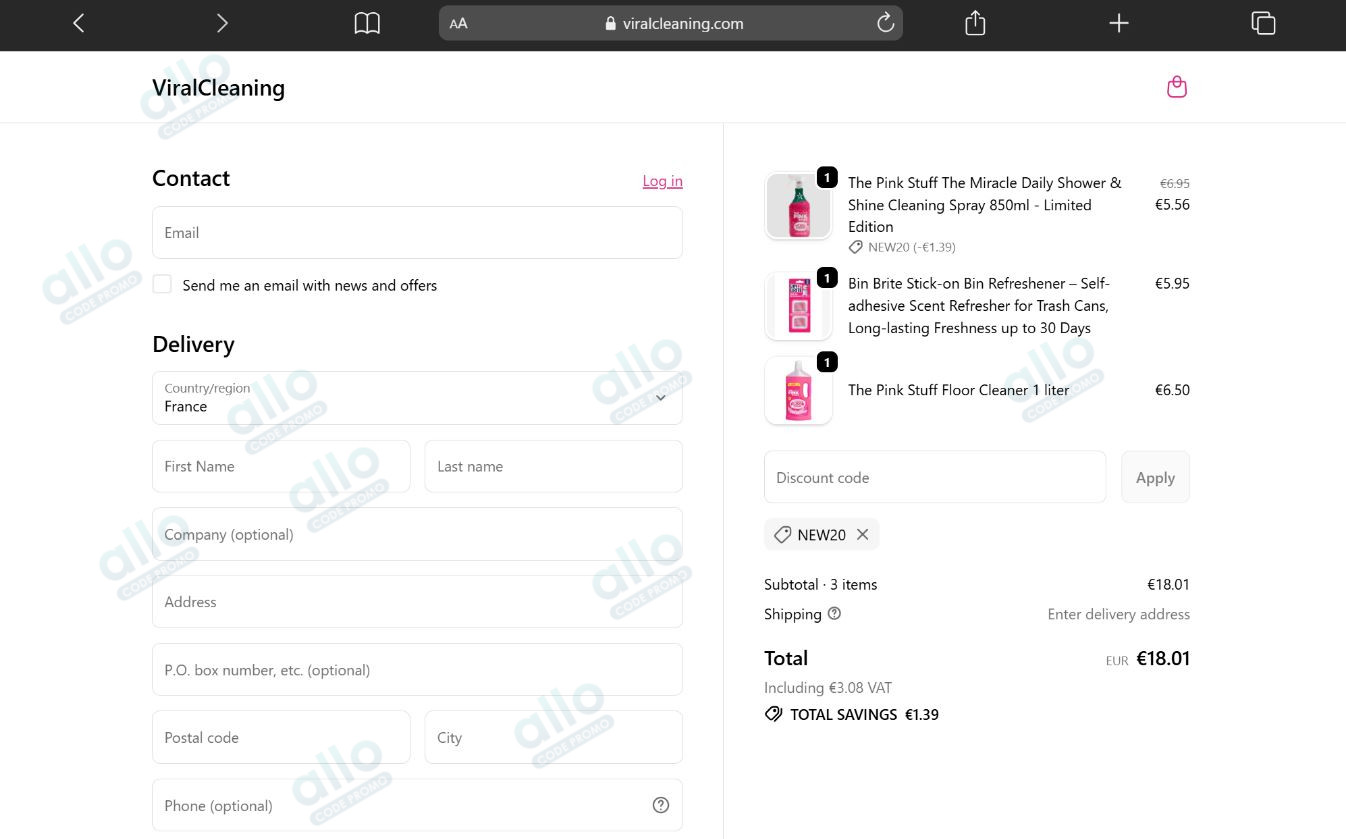
Task: Click the ViralCleaning store logo
Action: pyautogui.click(x=218, y=88)
